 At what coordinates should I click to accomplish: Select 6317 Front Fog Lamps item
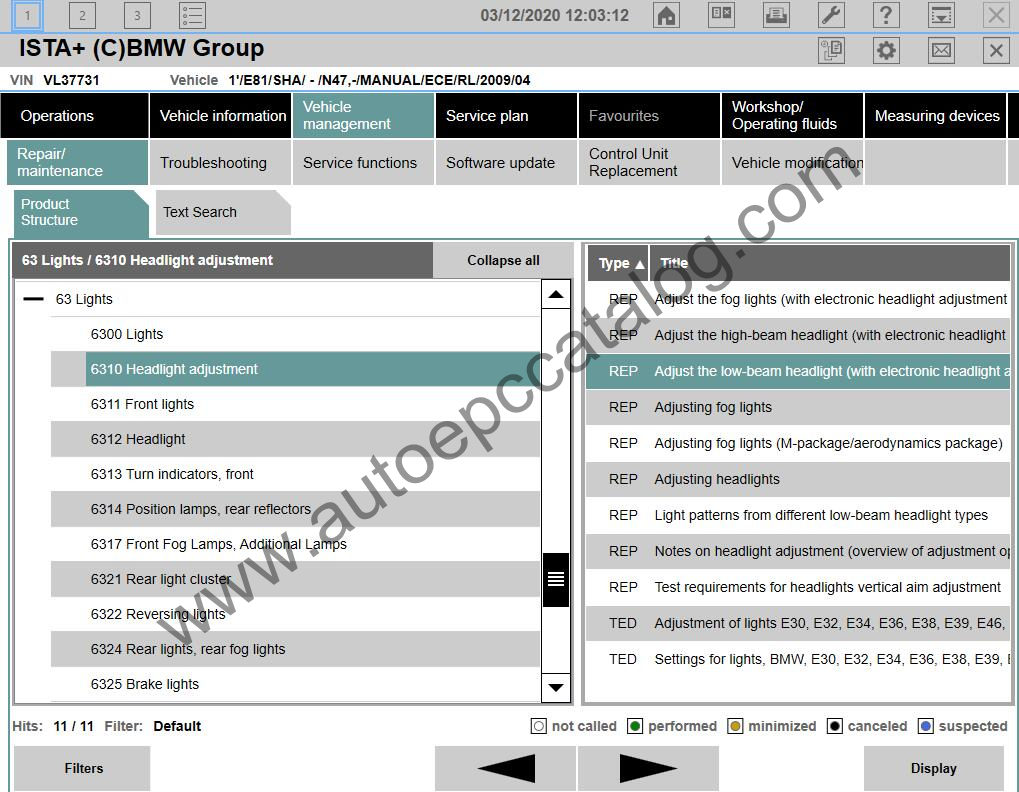[296, 544]
